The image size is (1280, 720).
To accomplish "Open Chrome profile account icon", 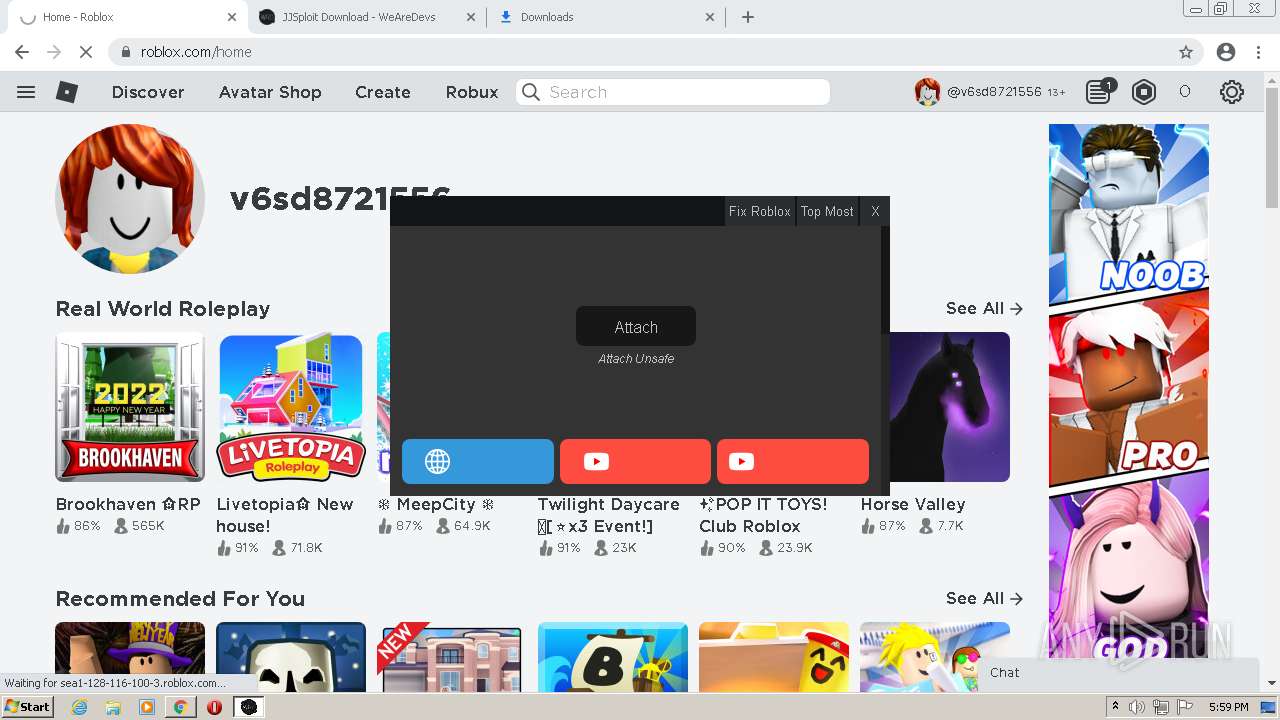I will click(x=1226, y=52).
